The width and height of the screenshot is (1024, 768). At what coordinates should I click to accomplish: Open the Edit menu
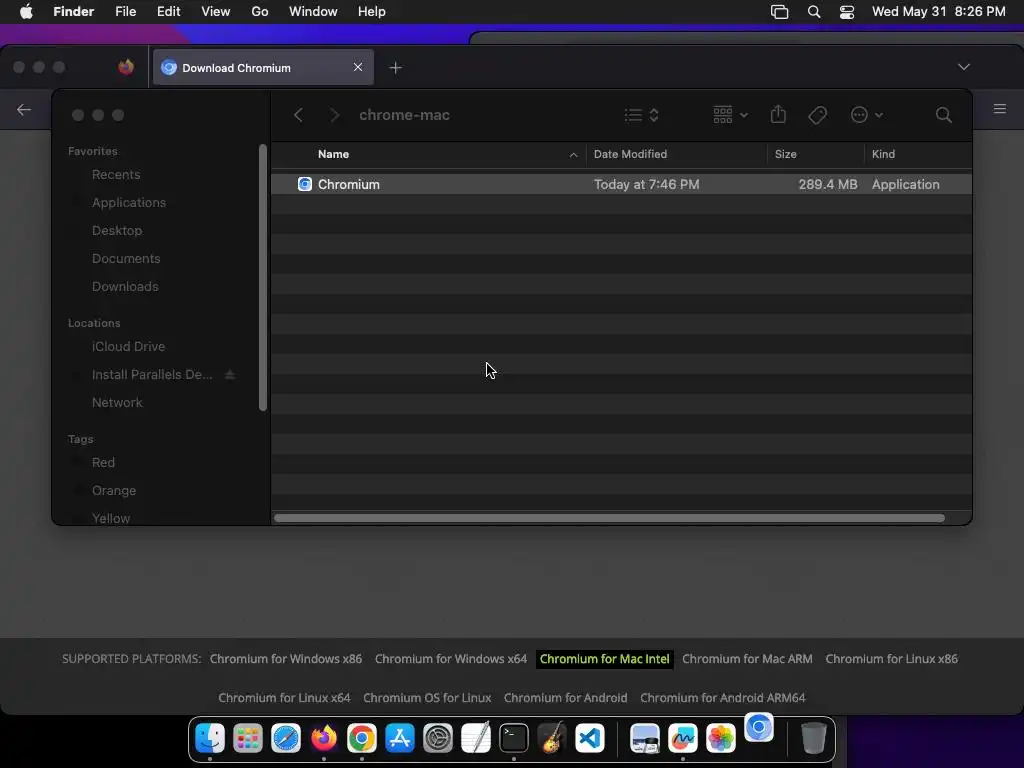(x=168, y=12)
